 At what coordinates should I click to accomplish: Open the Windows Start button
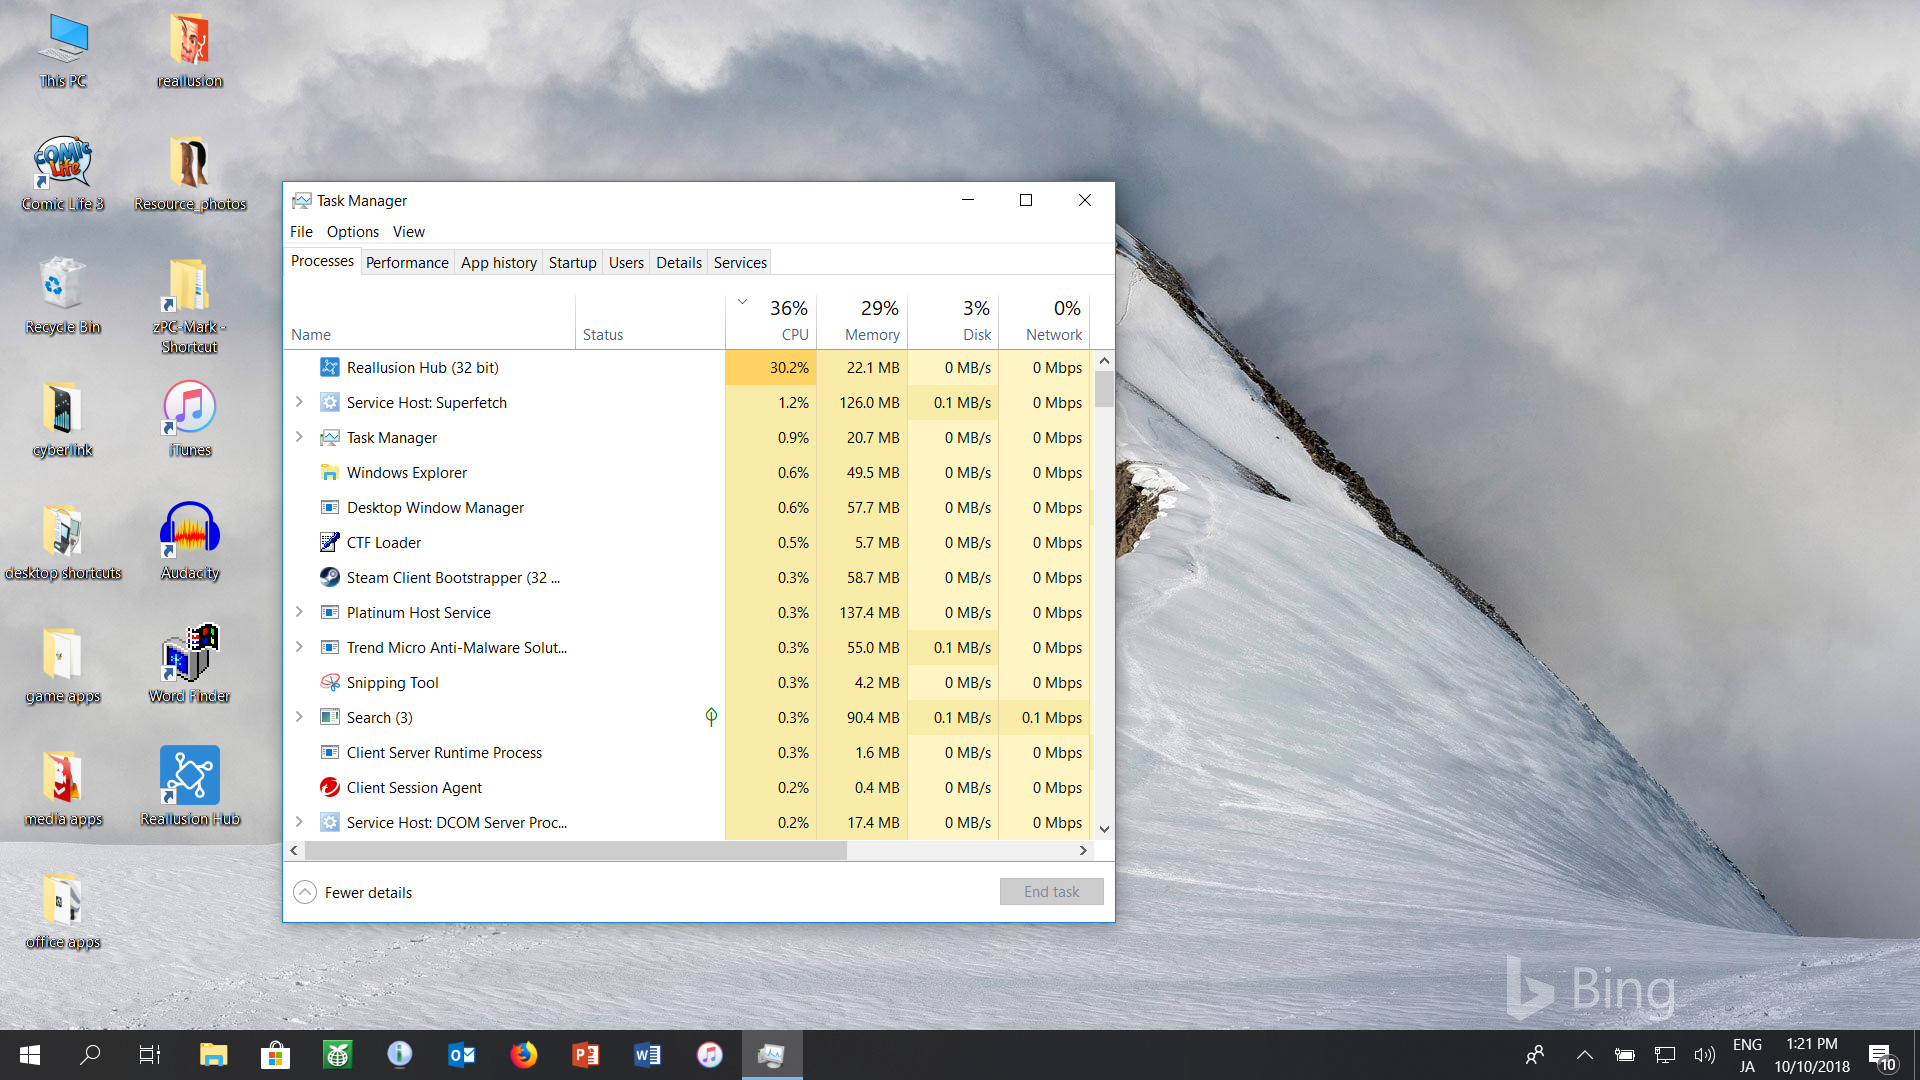coord(30,1055)
